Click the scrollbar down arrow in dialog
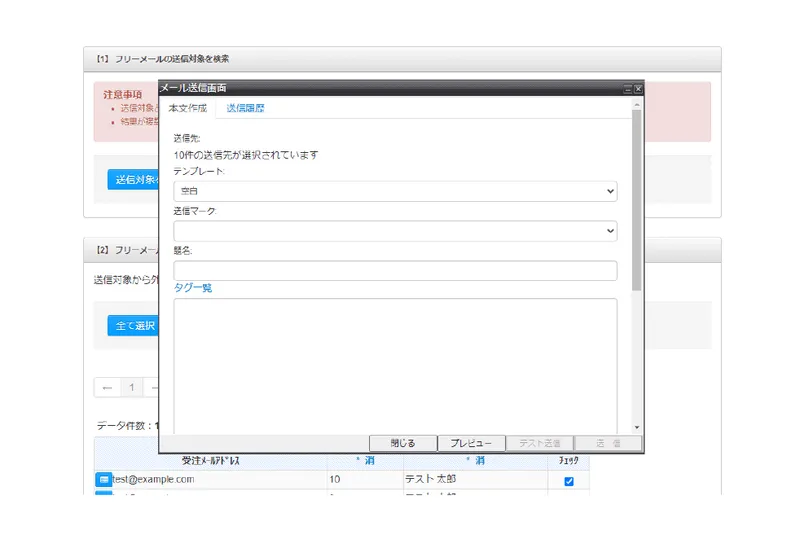Screen dimensions: 800x534 click(x=636, y=427)
